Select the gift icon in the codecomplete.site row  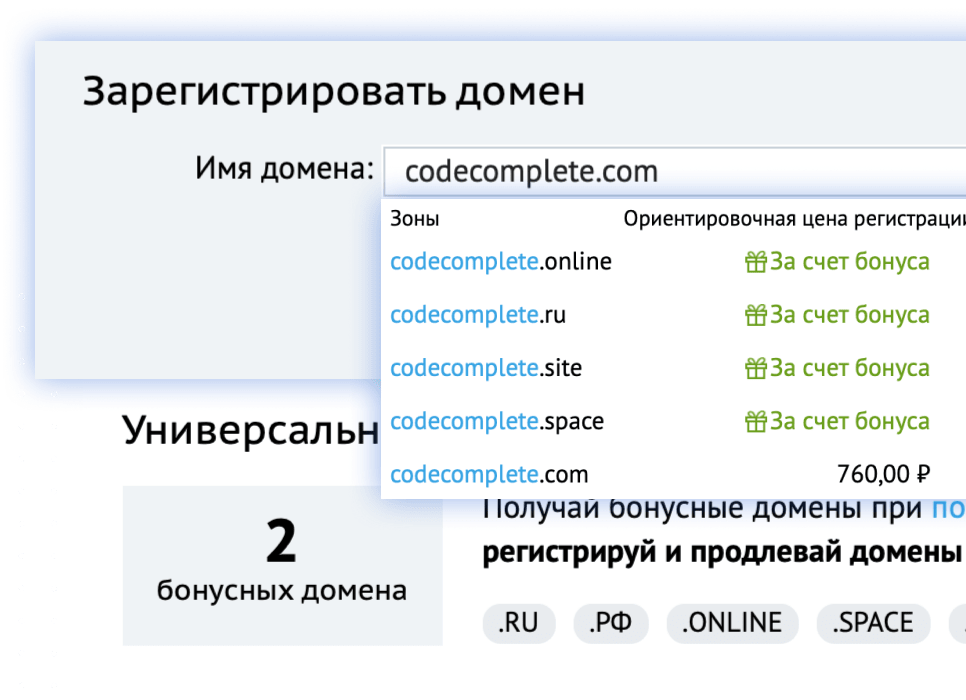pos(755,368)
